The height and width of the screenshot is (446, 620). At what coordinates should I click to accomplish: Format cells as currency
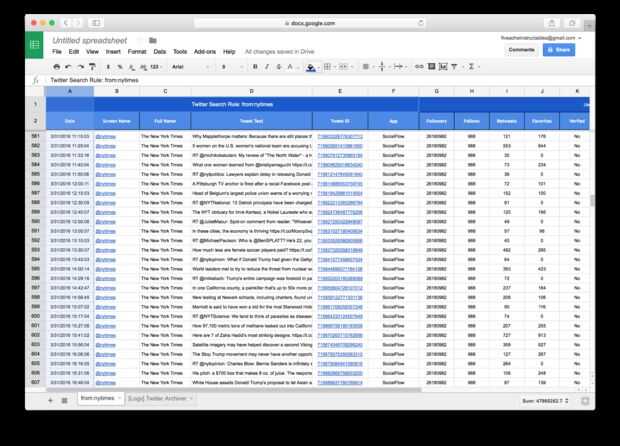pos(108,67)
